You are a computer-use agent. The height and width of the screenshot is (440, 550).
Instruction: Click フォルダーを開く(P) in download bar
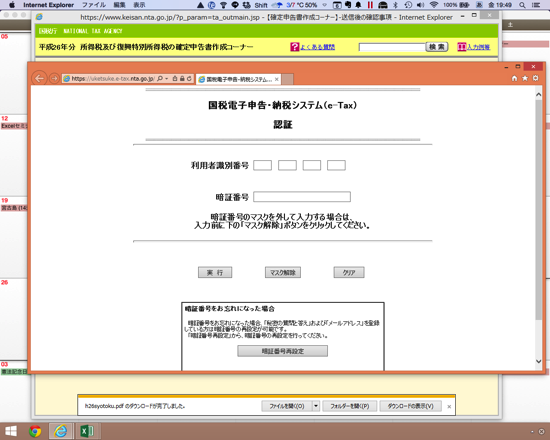coord(350,406)
